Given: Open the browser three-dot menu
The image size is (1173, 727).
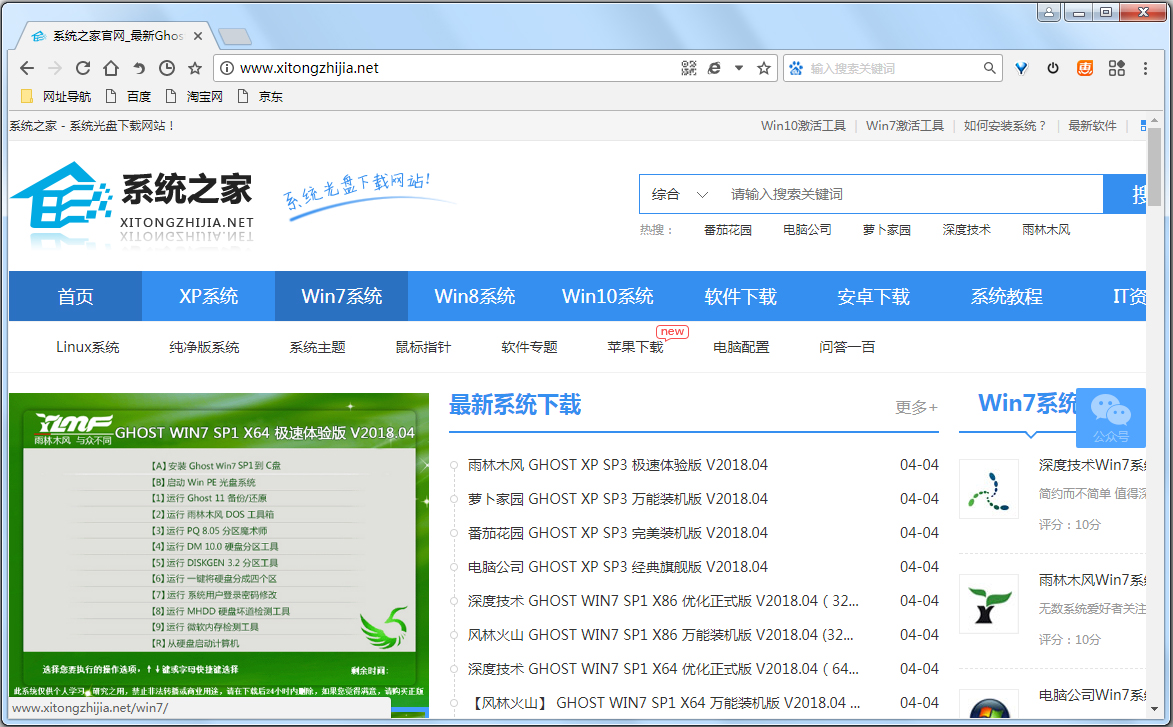Looking at the screenshot, I should click(x=1144, y=68).
